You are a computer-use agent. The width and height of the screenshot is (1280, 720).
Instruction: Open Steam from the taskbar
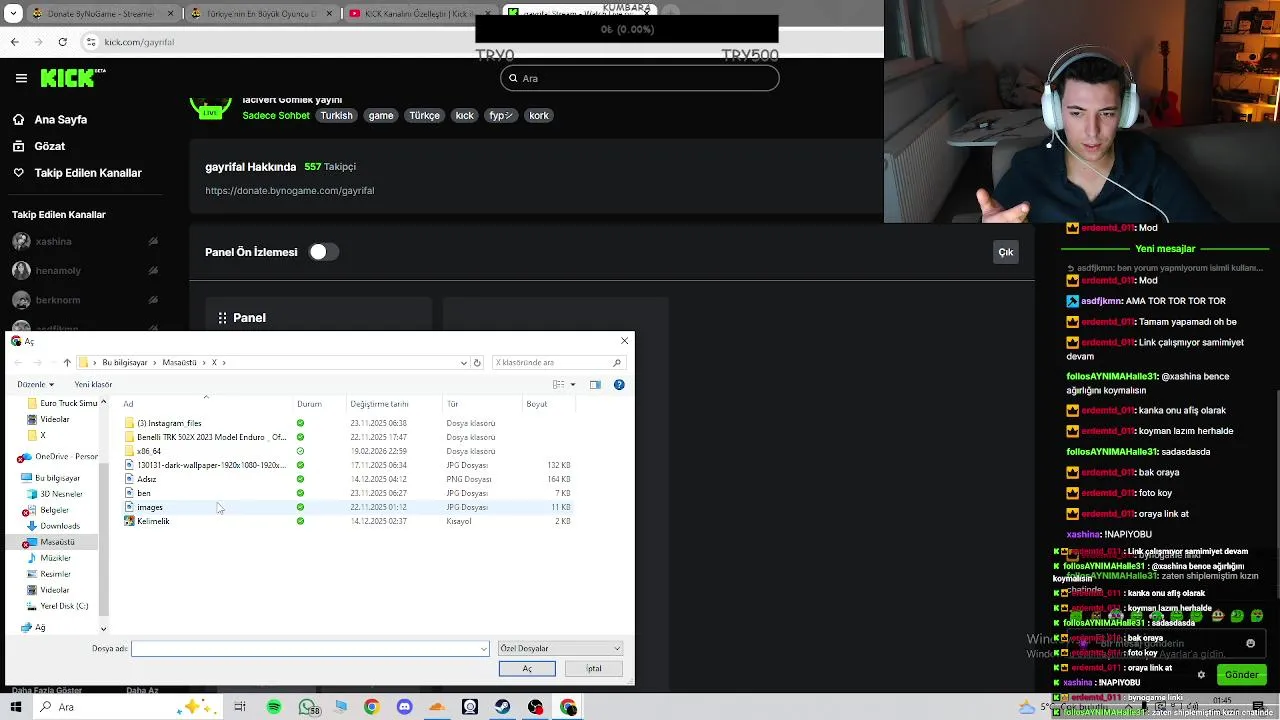tap(502, 707)
